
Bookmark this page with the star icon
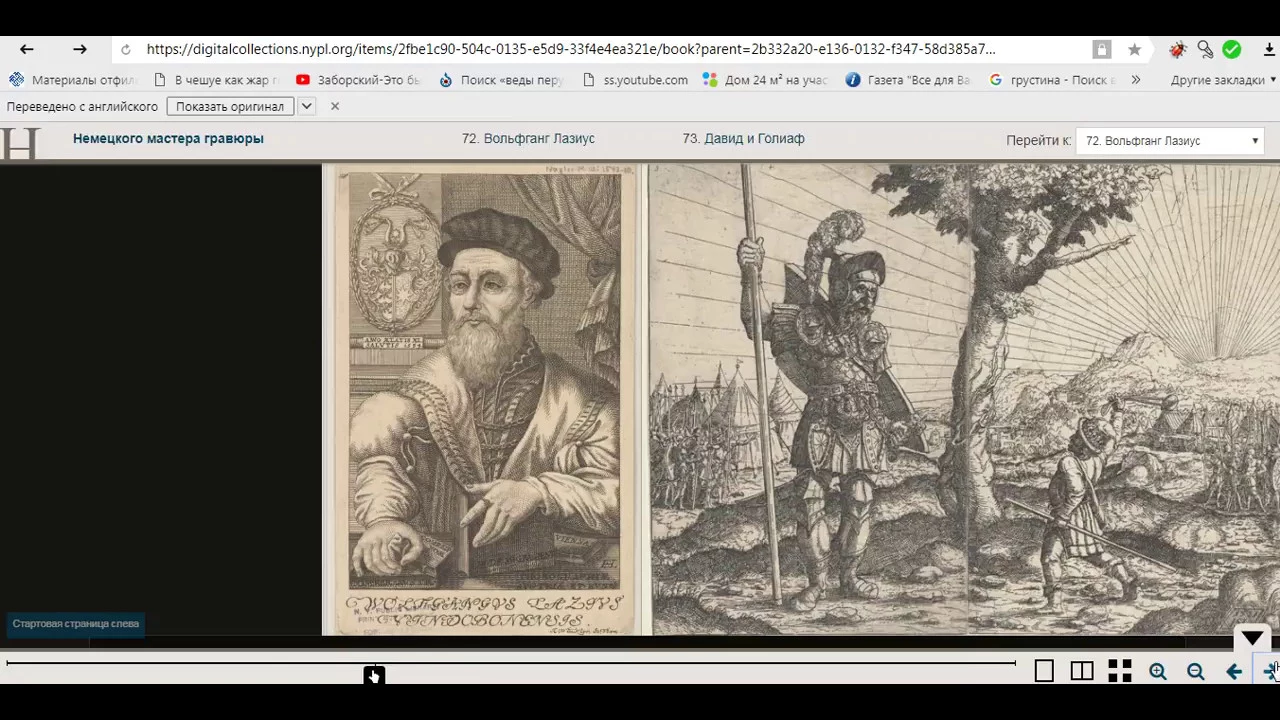tap(1134, 49)
